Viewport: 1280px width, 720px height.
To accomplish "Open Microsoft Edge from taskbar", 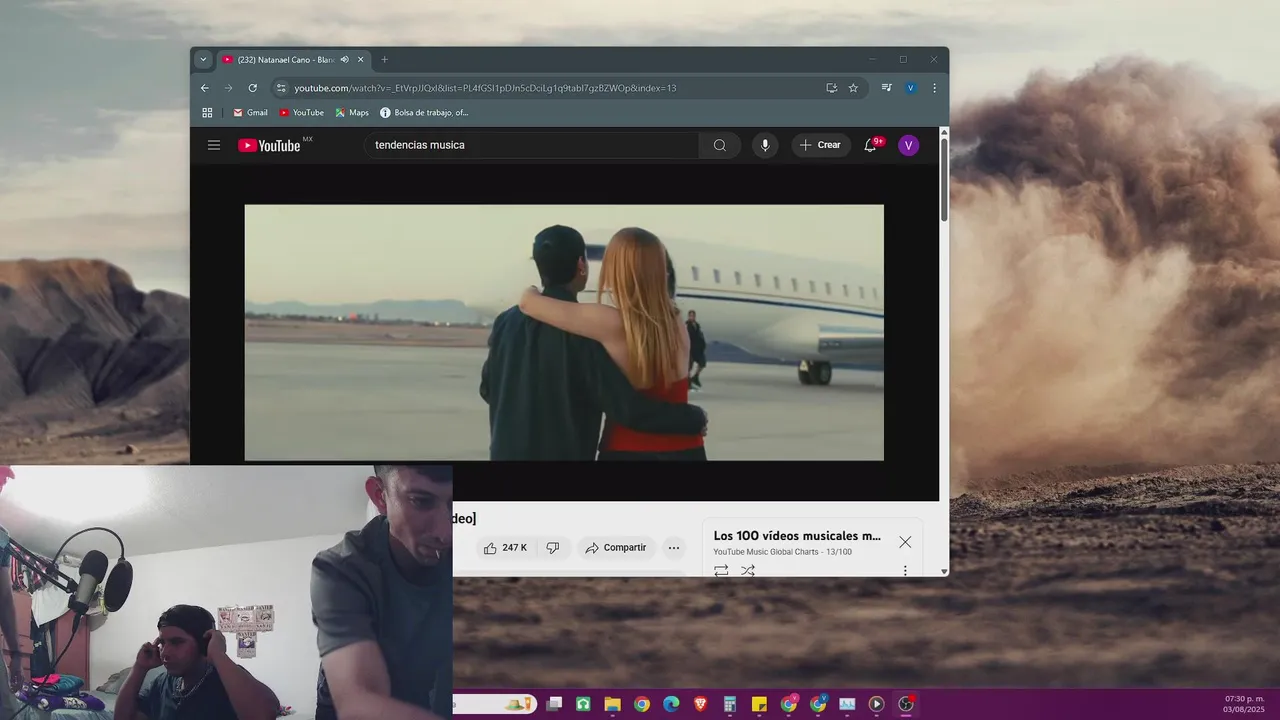I will [x=671, y=704].
